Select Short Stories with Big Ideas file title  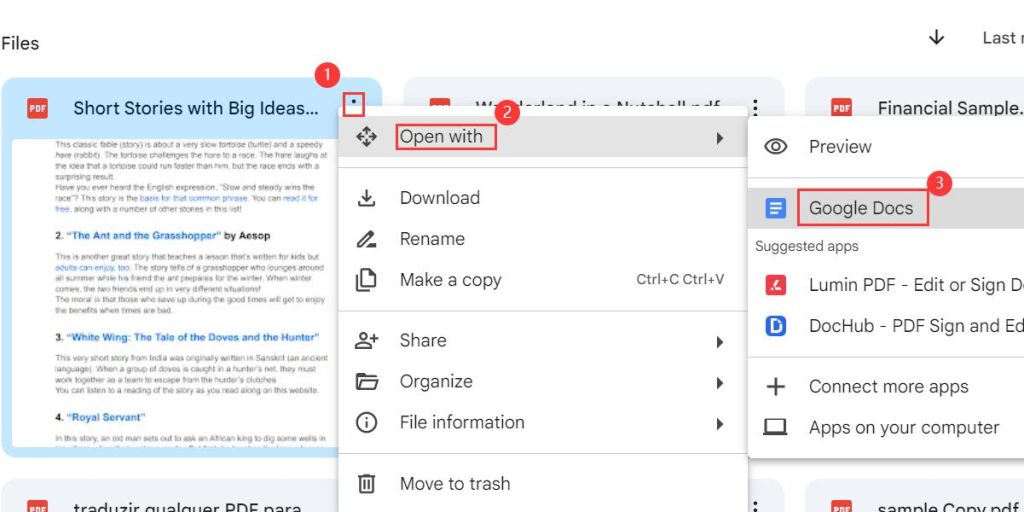(196, 108)
